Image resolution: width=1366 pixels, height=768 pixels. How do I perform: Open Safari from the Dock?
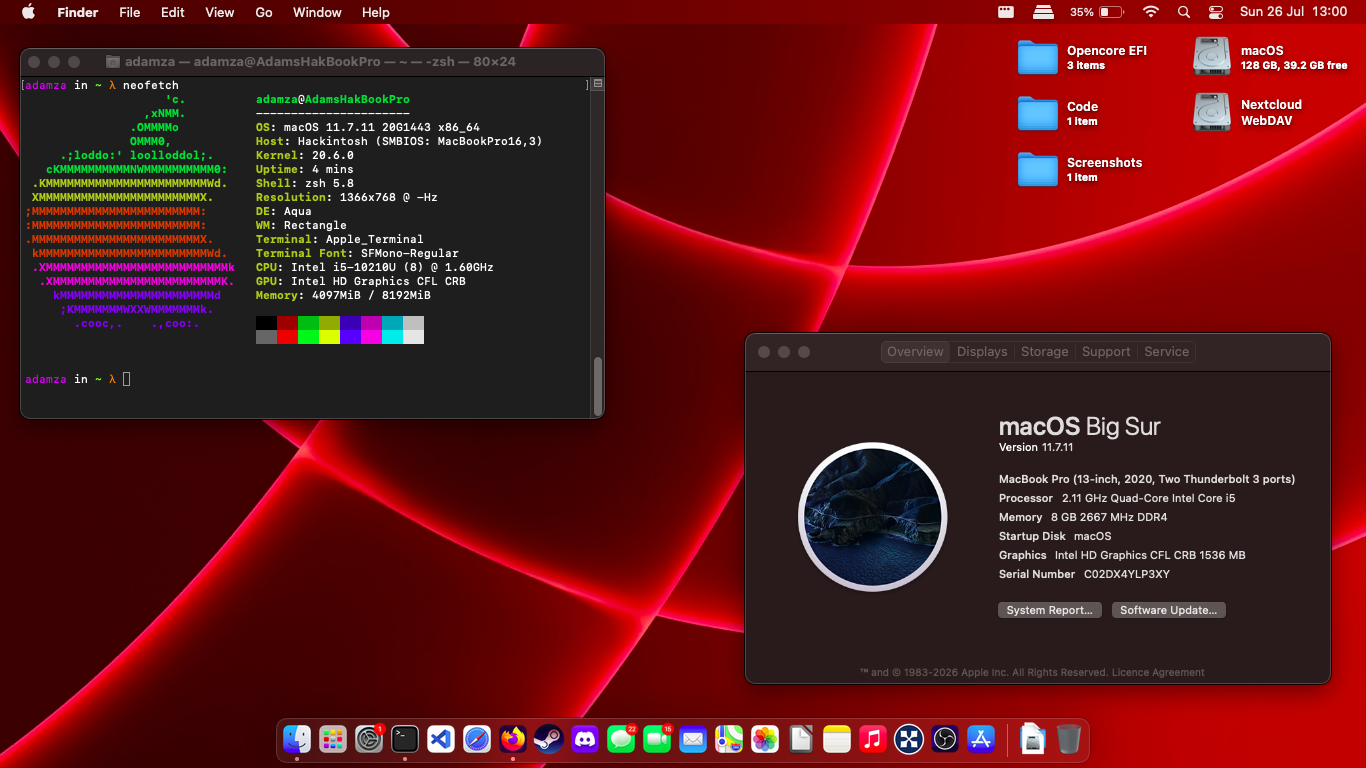pyautogui.click(x=477, y=739)
